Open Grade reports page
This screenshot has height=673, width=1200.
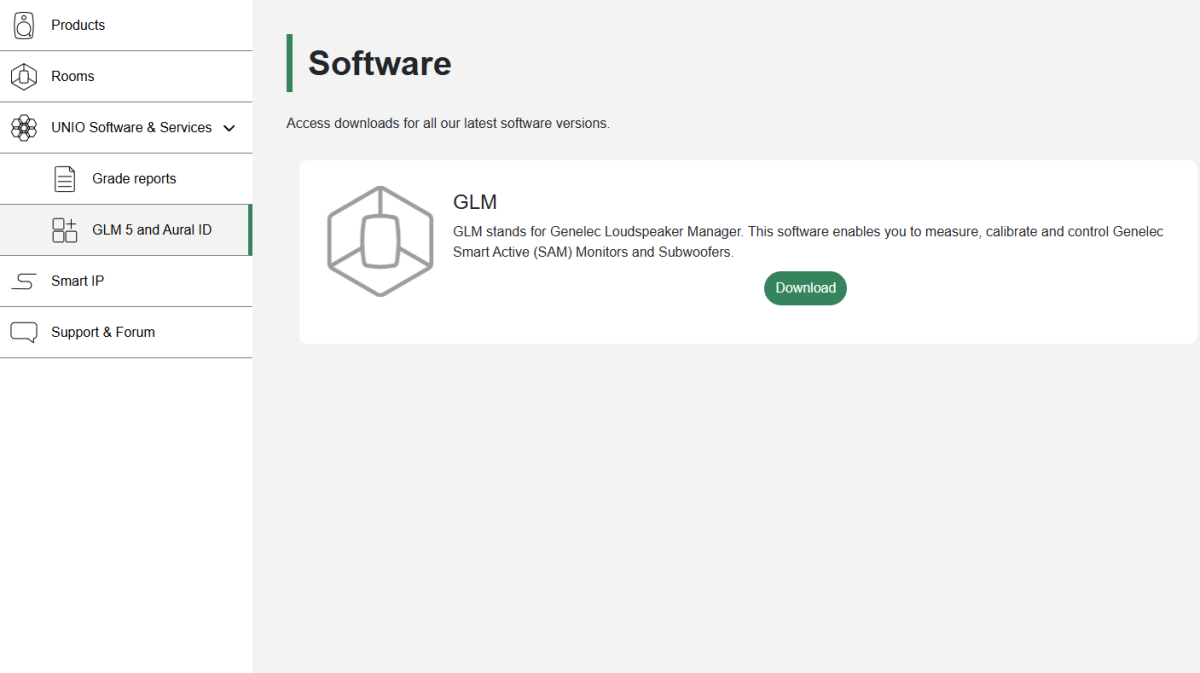(x=126, y=179)
